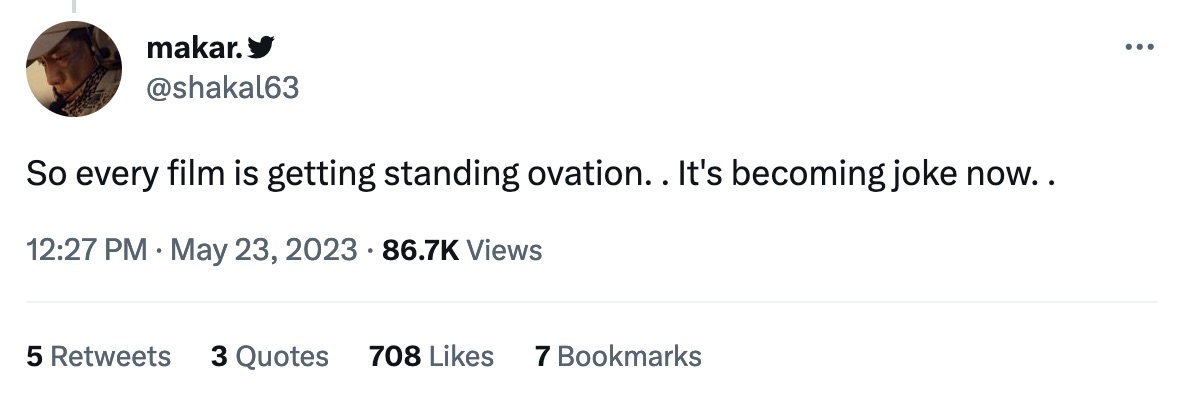Click "It's becoming joke now" sentence
1182x400 pixels.
[x=853, y=174]
